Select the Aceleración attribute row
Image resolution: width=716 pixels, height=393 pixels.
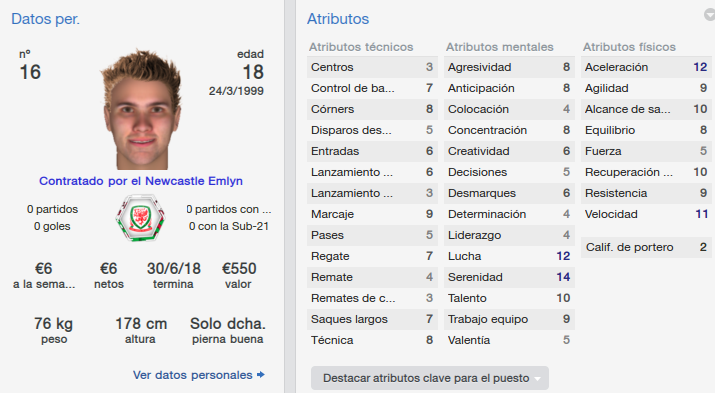[646, 67]
